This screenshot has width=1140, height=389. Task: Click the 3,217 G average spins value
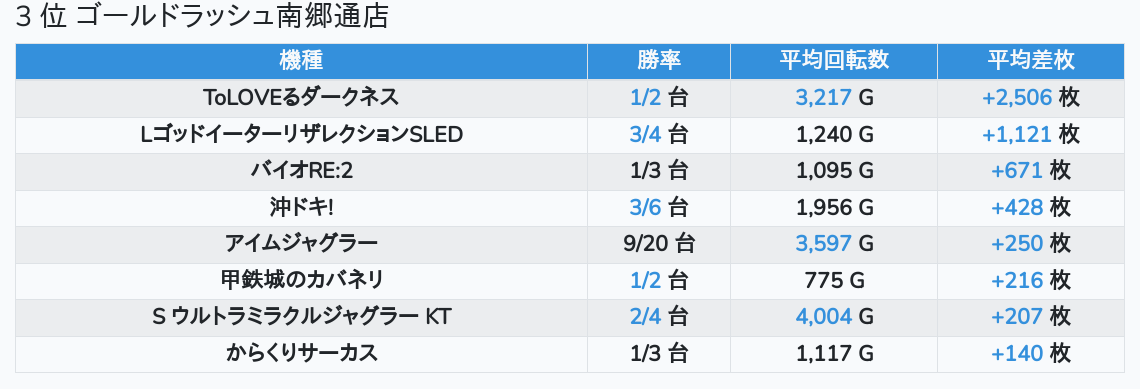coord(834,97)
